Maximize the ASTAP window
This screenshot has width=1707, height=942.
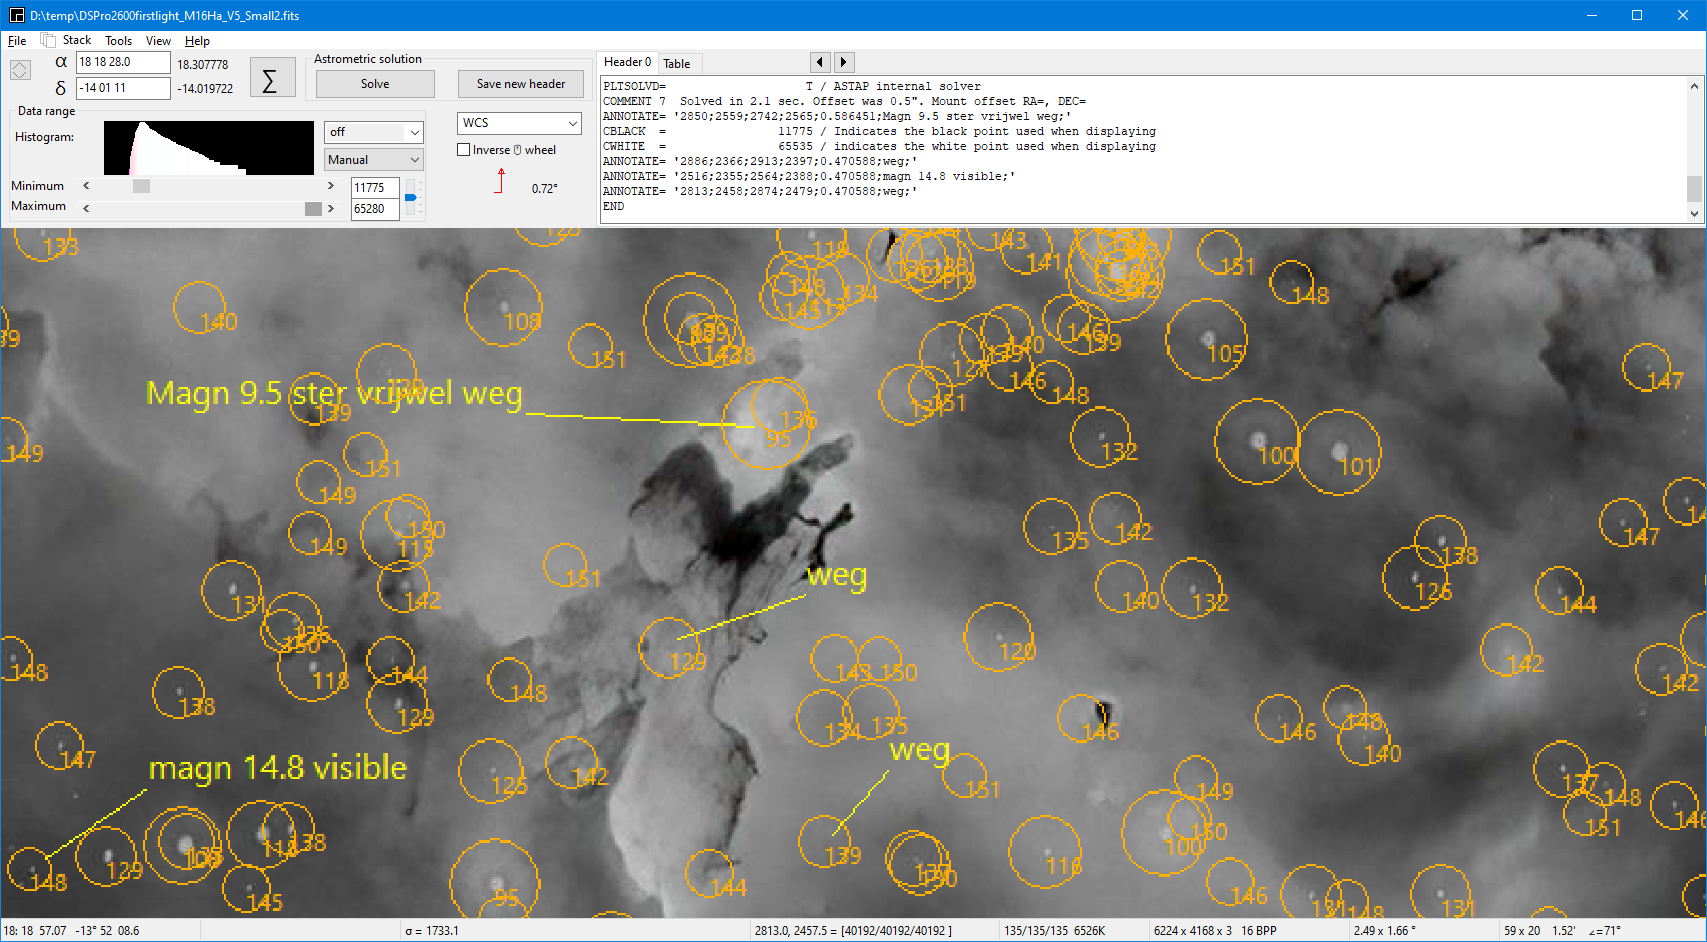pyautogui.click(x=1637, y=15)
